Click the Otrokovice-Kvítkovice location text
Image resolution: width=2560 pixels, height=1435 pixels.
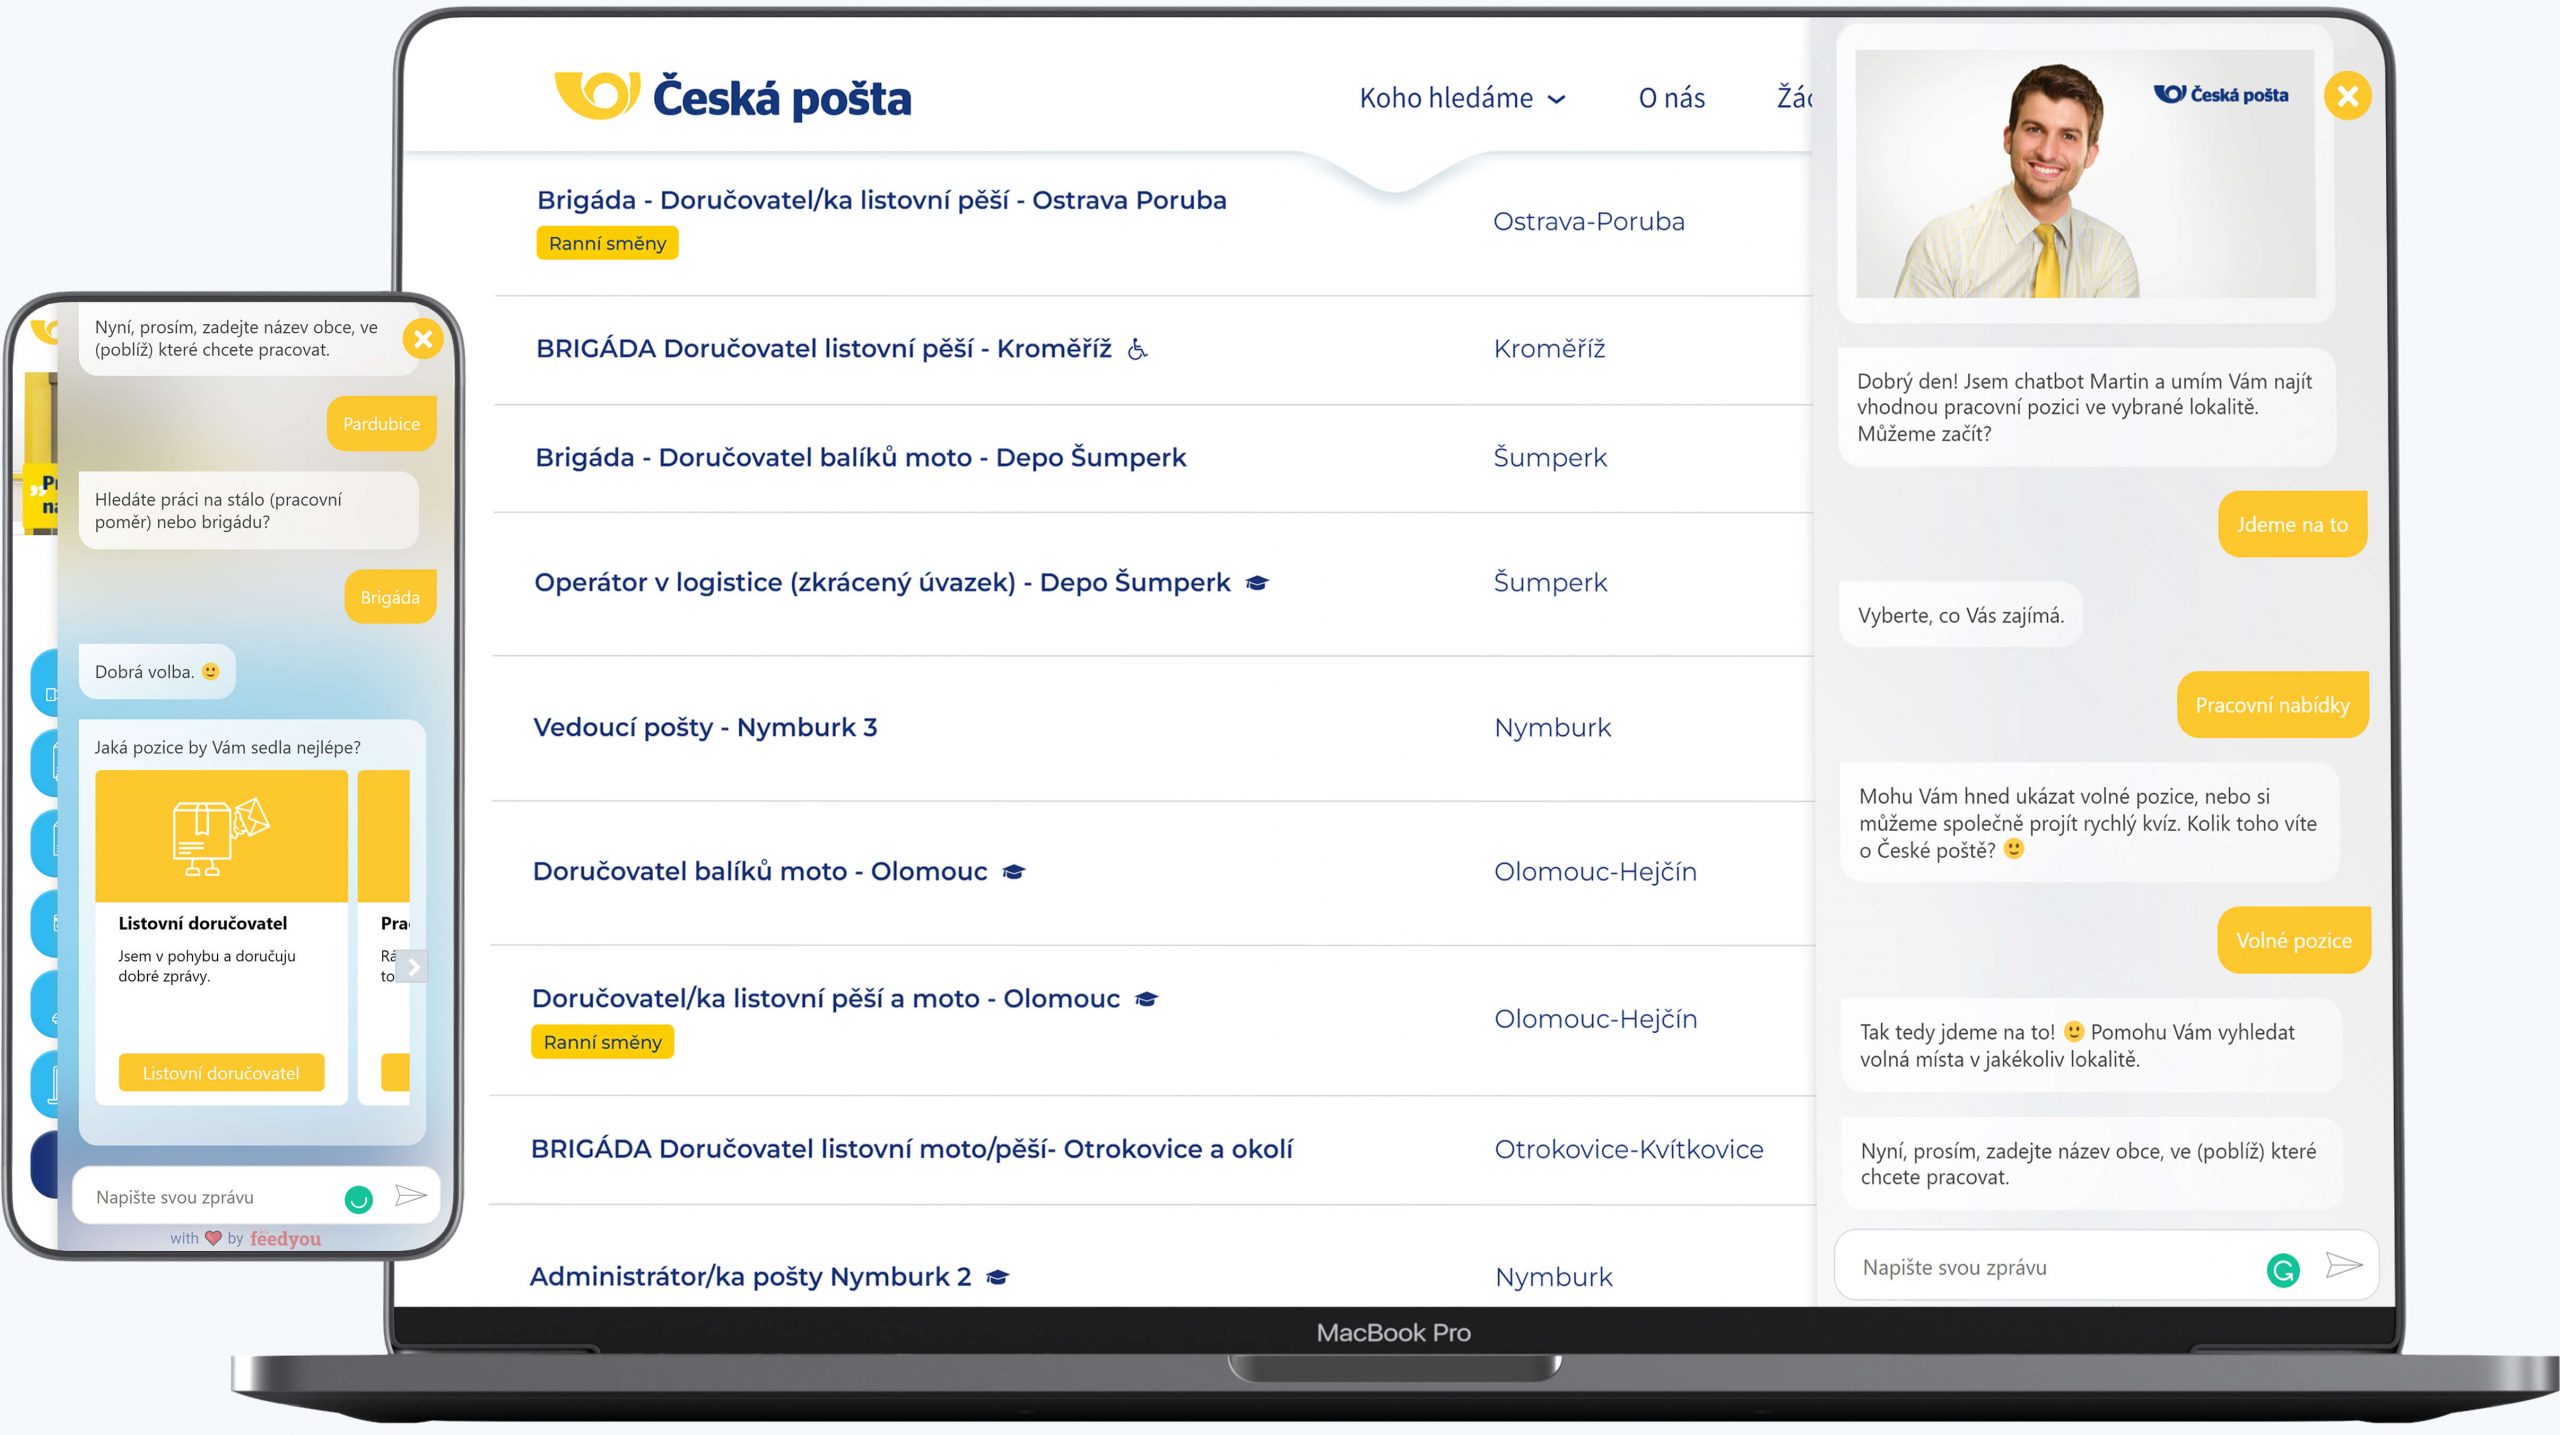[x=1628, y=1149]
